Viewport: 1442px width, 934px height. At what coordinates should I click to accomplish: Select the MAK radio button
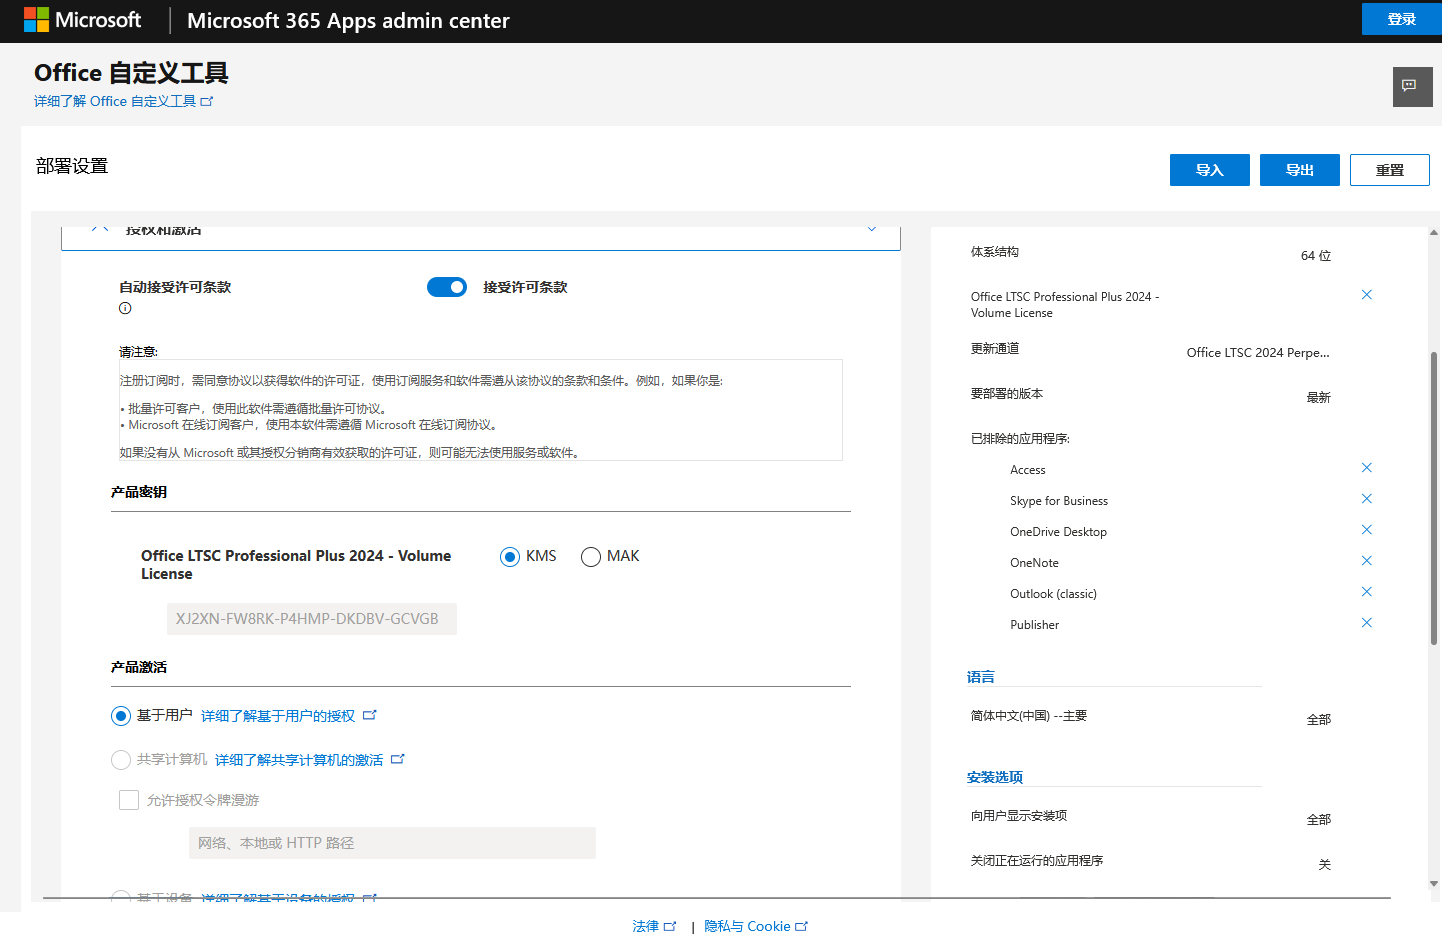coord(591,557)
